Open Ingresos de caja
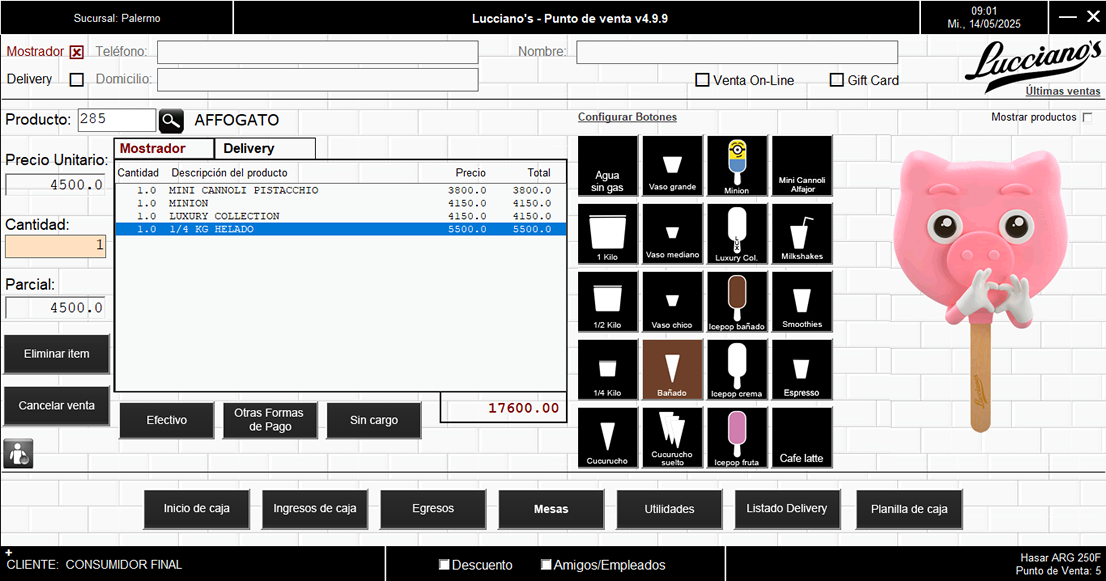 315,509
